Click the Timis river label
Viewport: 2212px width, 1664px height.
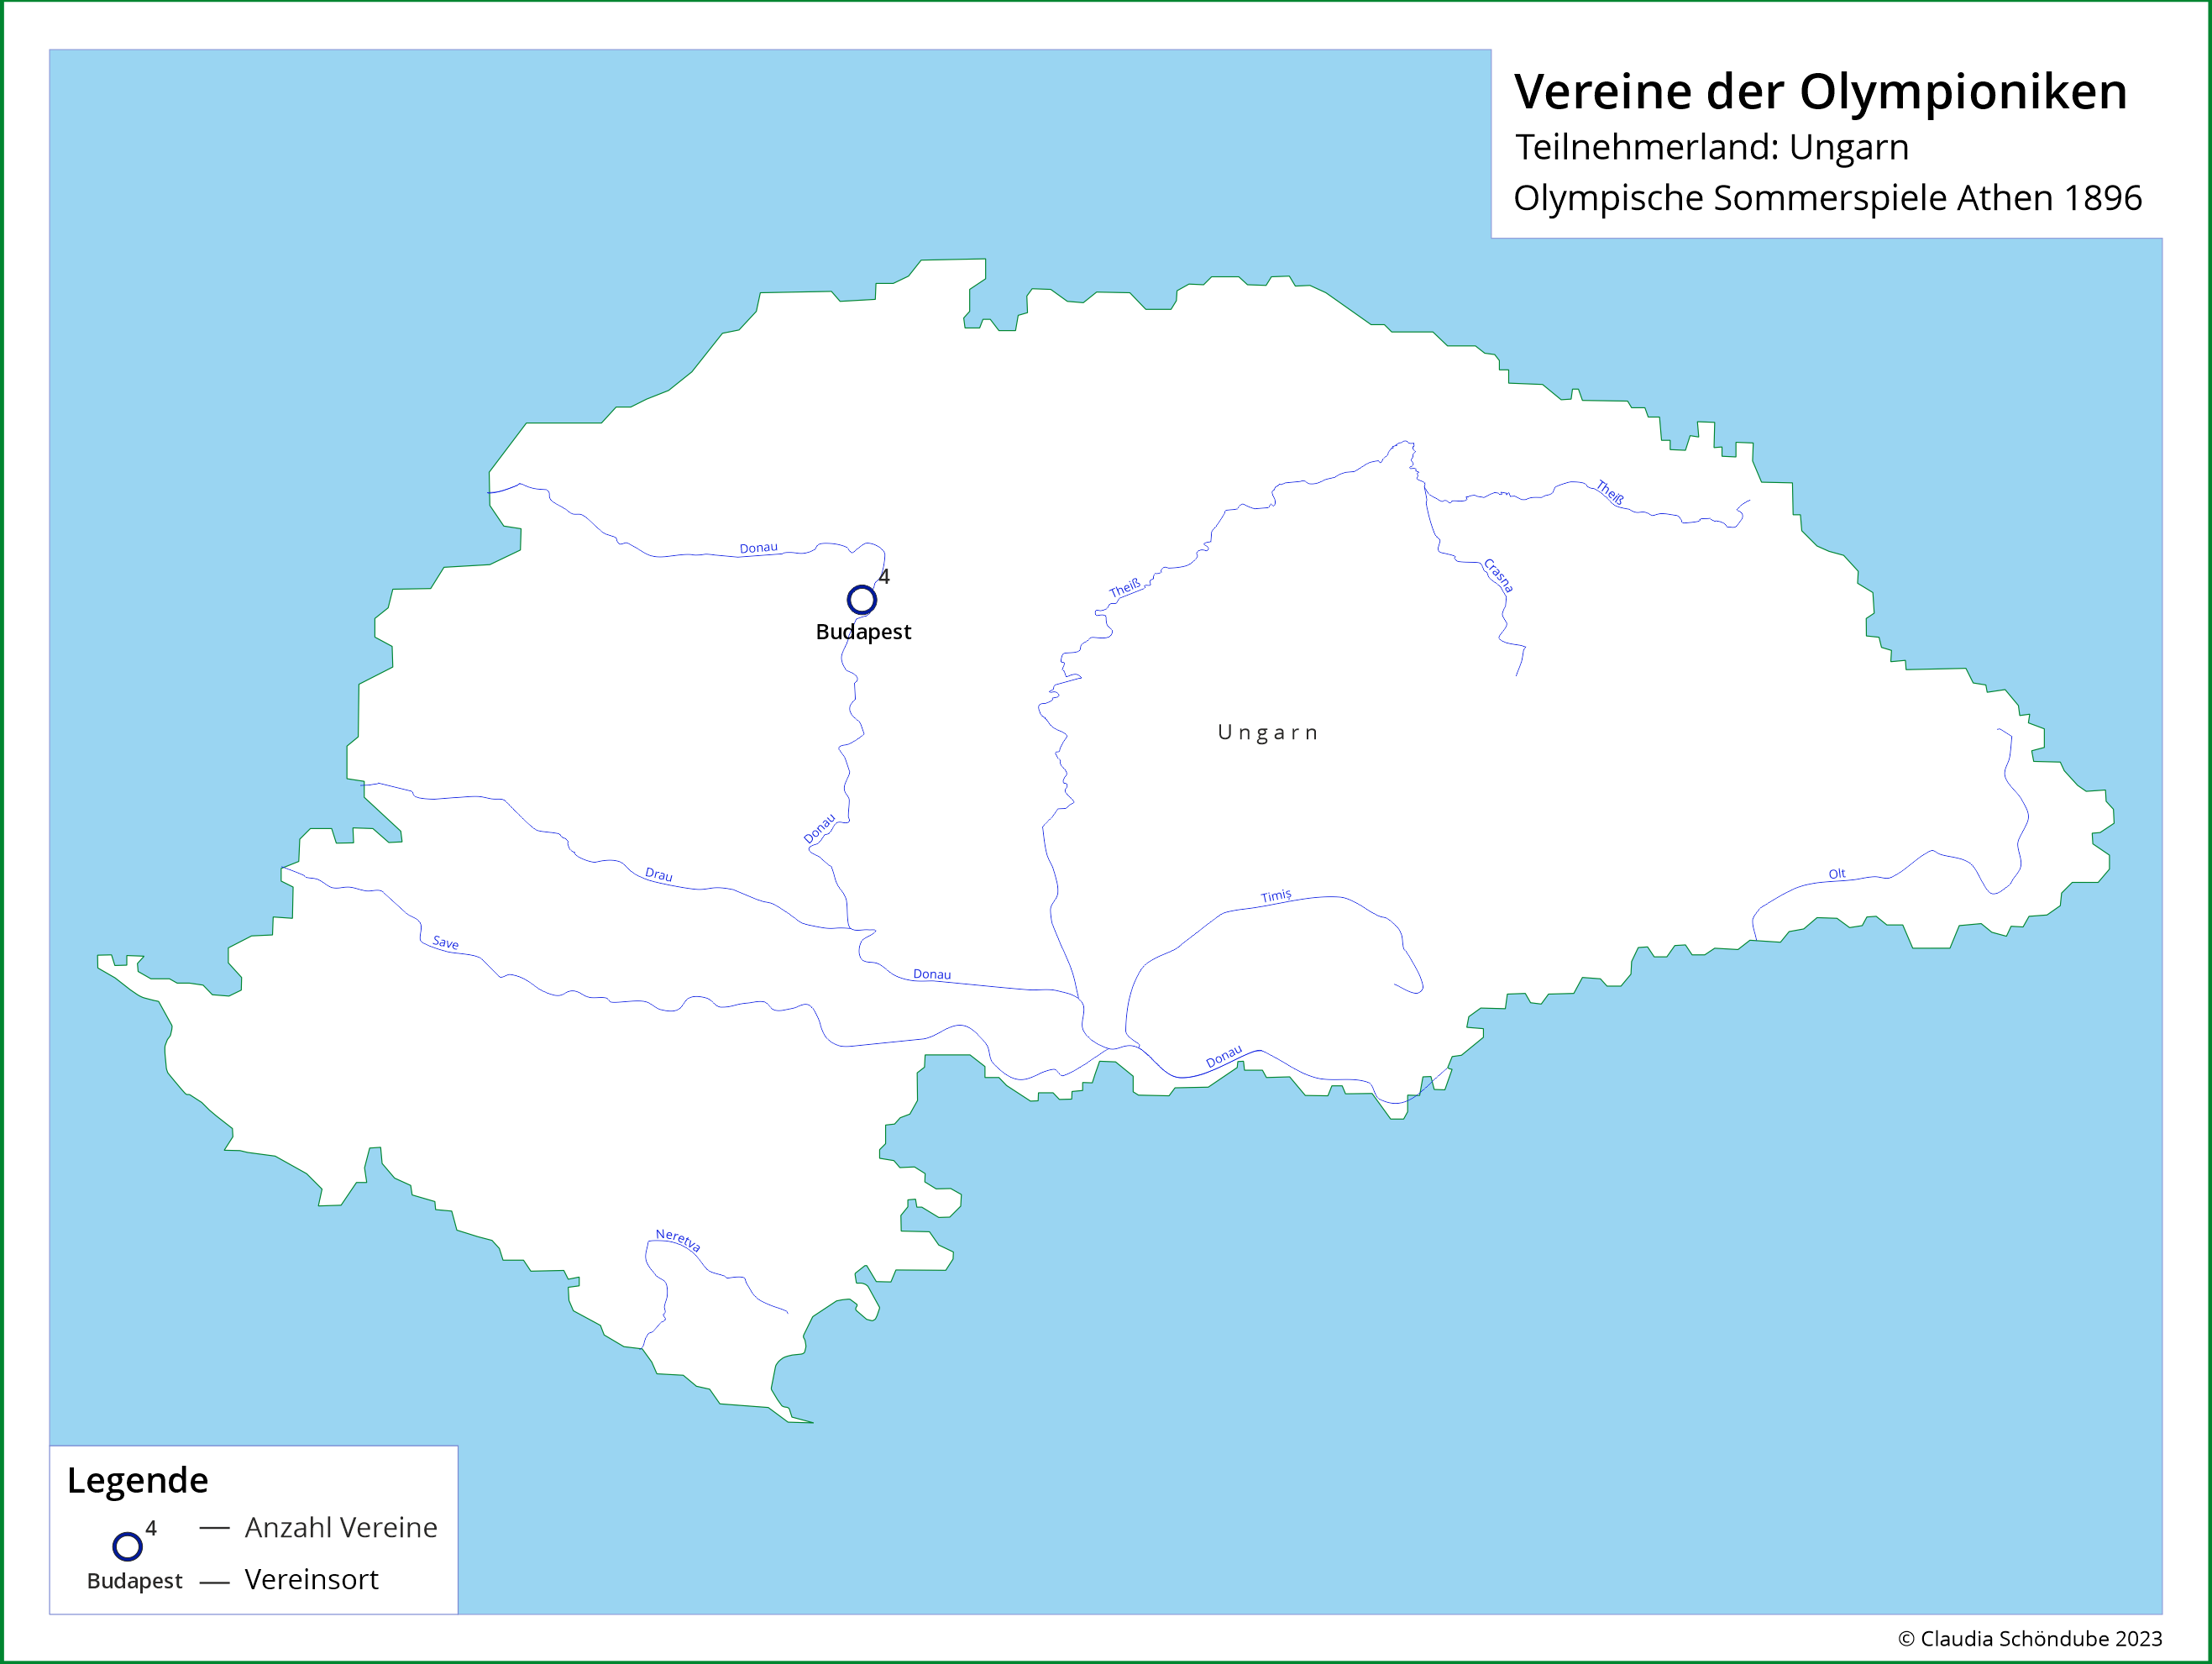tap(1276, 896)
